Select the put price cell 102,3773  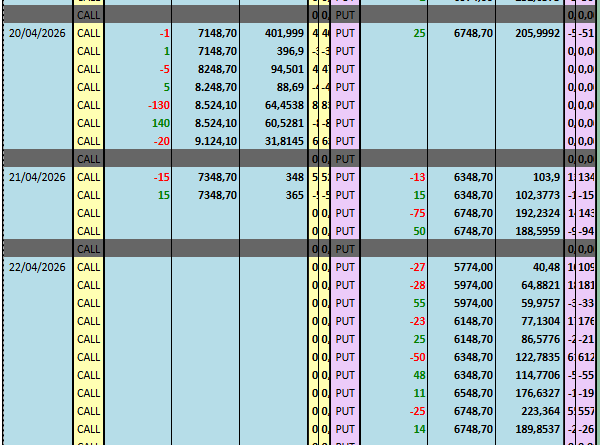point(530,195)
